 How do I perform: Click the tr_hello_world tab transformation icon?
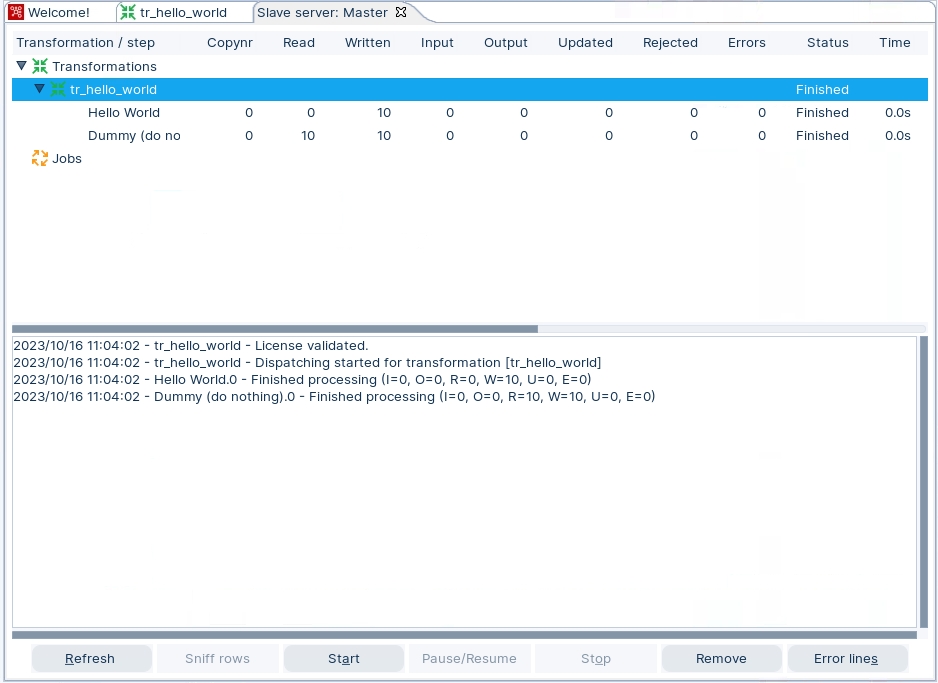tap(127, 13)
